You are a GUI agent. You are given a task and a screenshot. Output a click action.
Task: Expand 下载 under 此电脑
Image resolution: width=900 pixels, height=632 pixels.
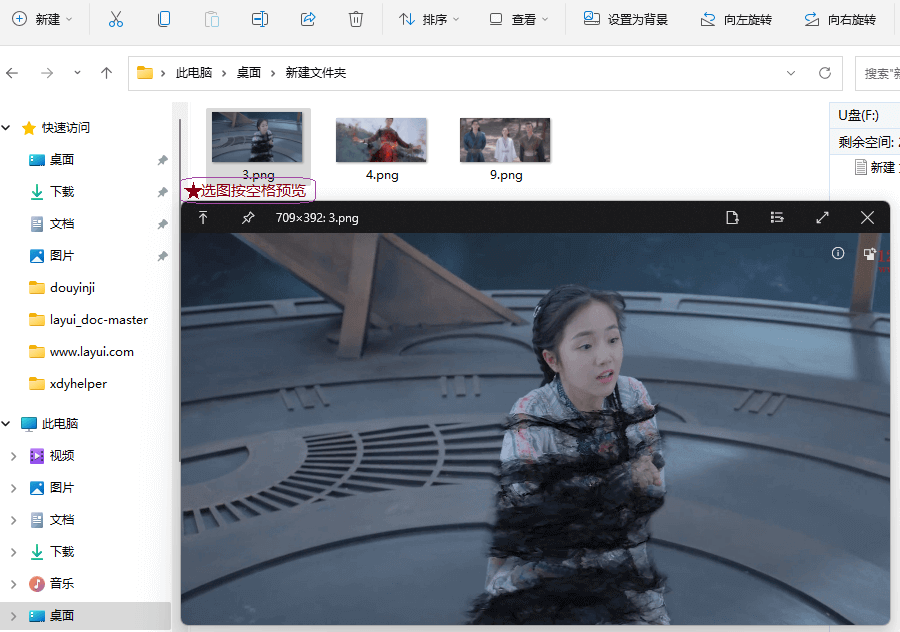pos(14,552)
